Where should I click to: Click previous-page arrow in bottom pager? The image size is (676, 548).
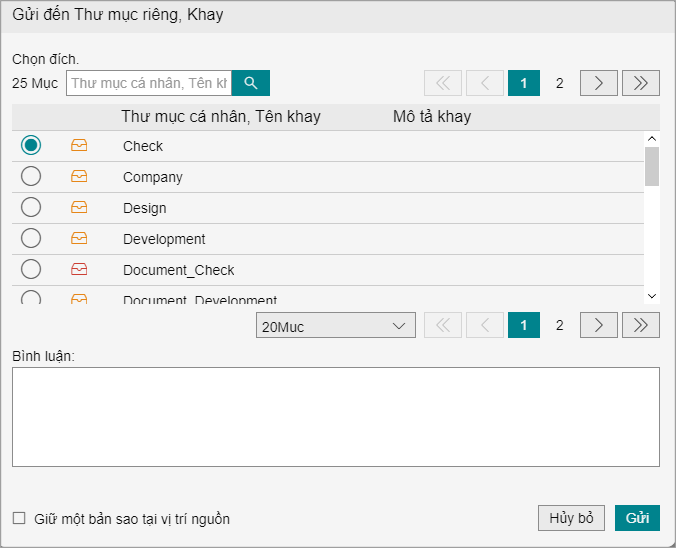(x=485, y=325)
